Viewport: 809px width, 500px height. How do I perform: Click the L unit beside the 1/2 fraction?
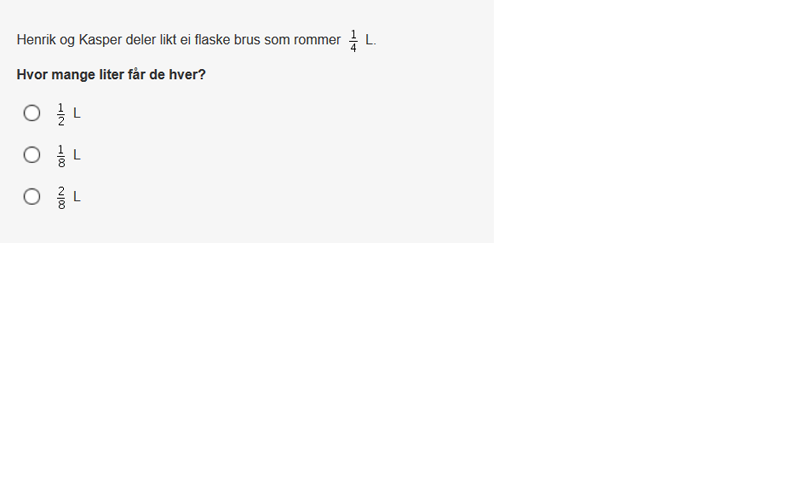[x=77, y=114]
